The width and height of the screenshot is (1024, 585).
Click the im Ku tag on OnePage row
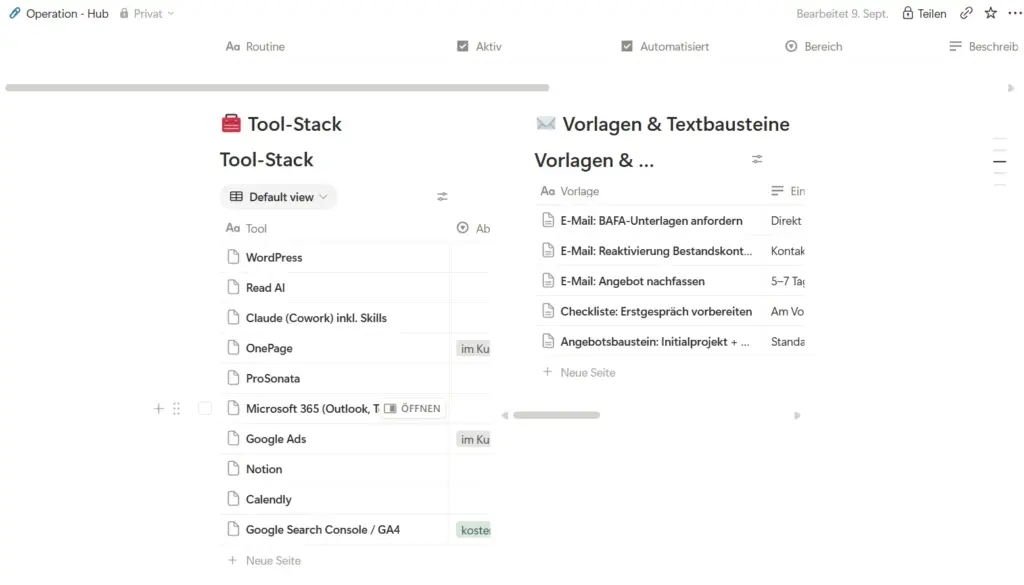click(x=474, y=349)
